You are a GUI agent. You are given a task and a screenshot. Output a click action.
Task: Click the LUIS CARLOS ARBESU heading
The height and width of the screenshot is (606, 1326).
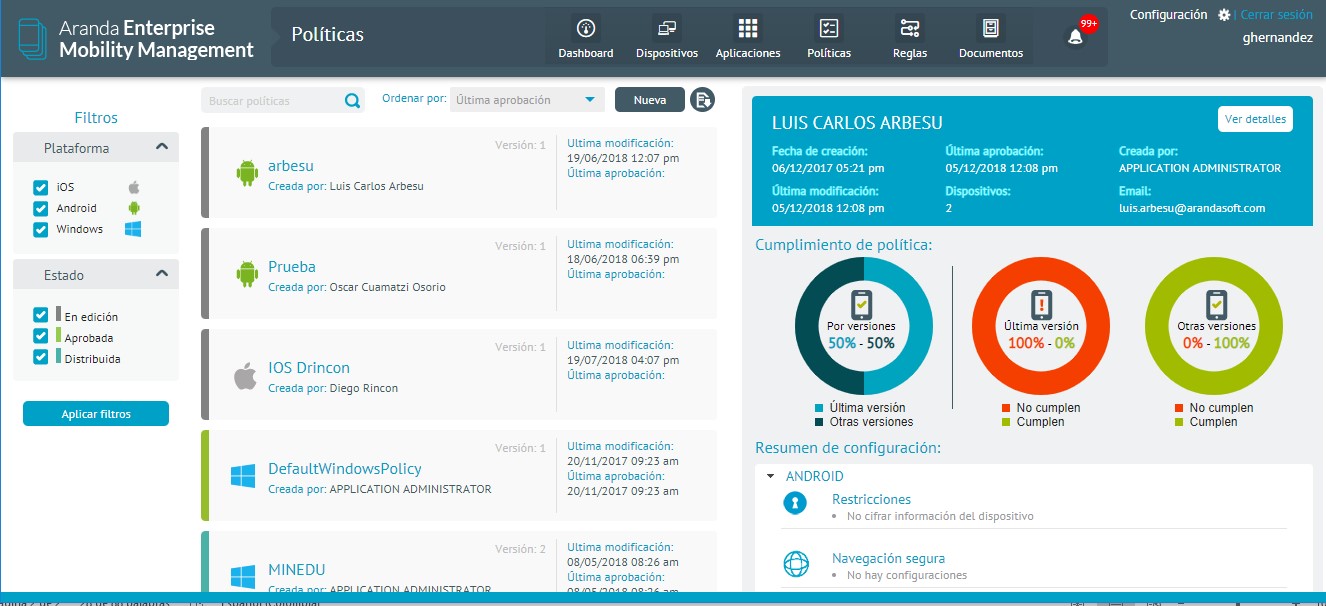[857, 123]
